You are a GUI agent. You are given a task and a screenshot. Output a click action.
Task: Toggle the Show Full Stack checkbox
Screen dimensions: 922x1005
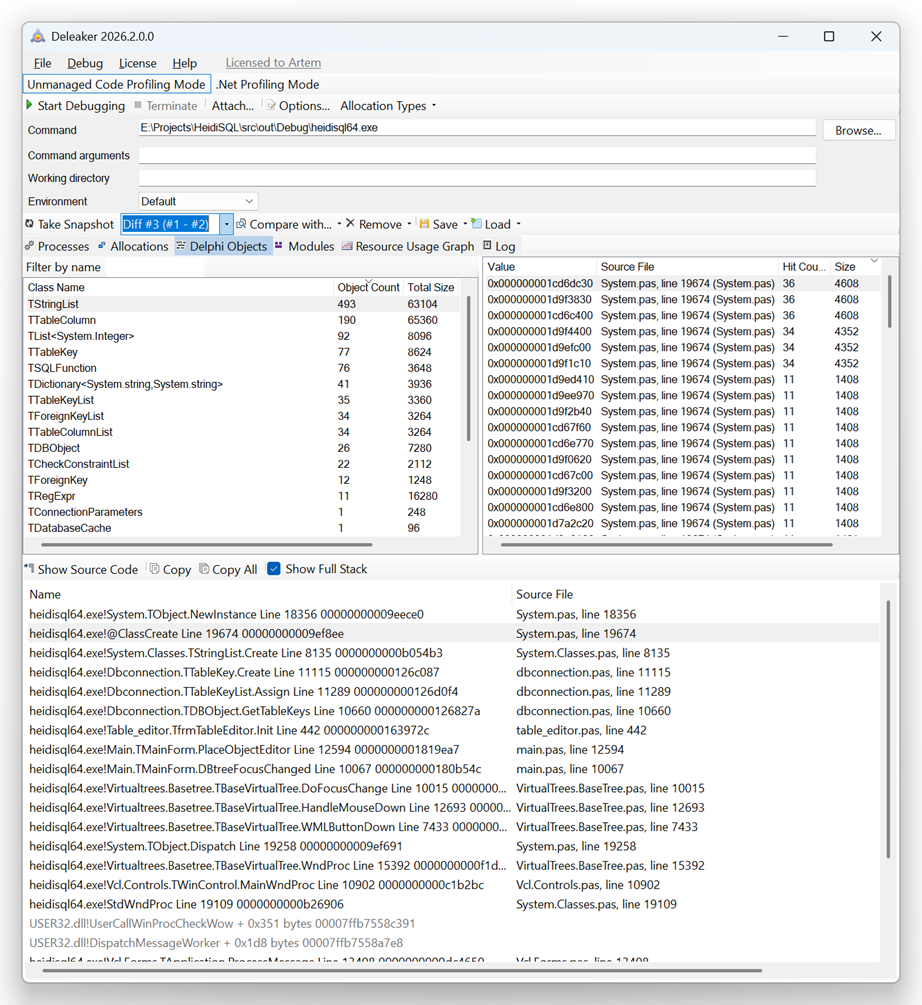[x=274, y=569]
